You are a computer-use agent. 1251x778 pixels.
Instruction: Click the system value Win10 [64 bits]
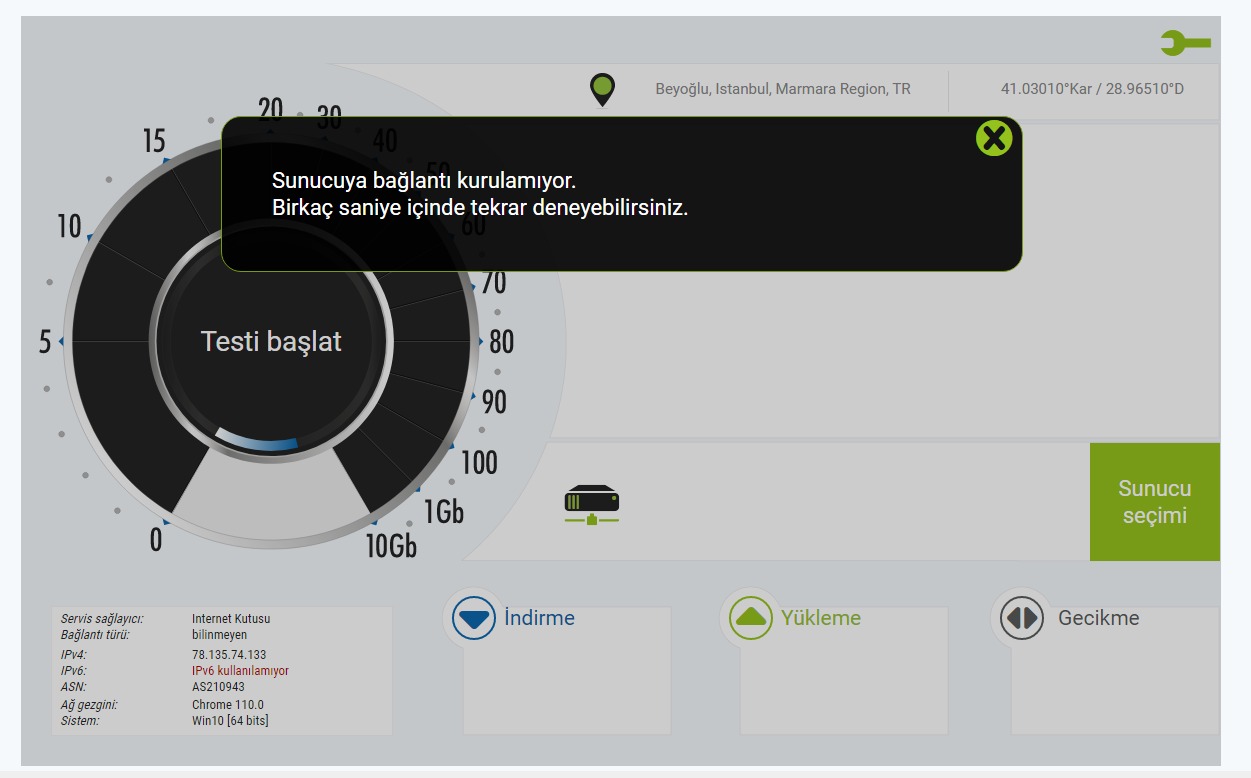click(x=230, y=720)
